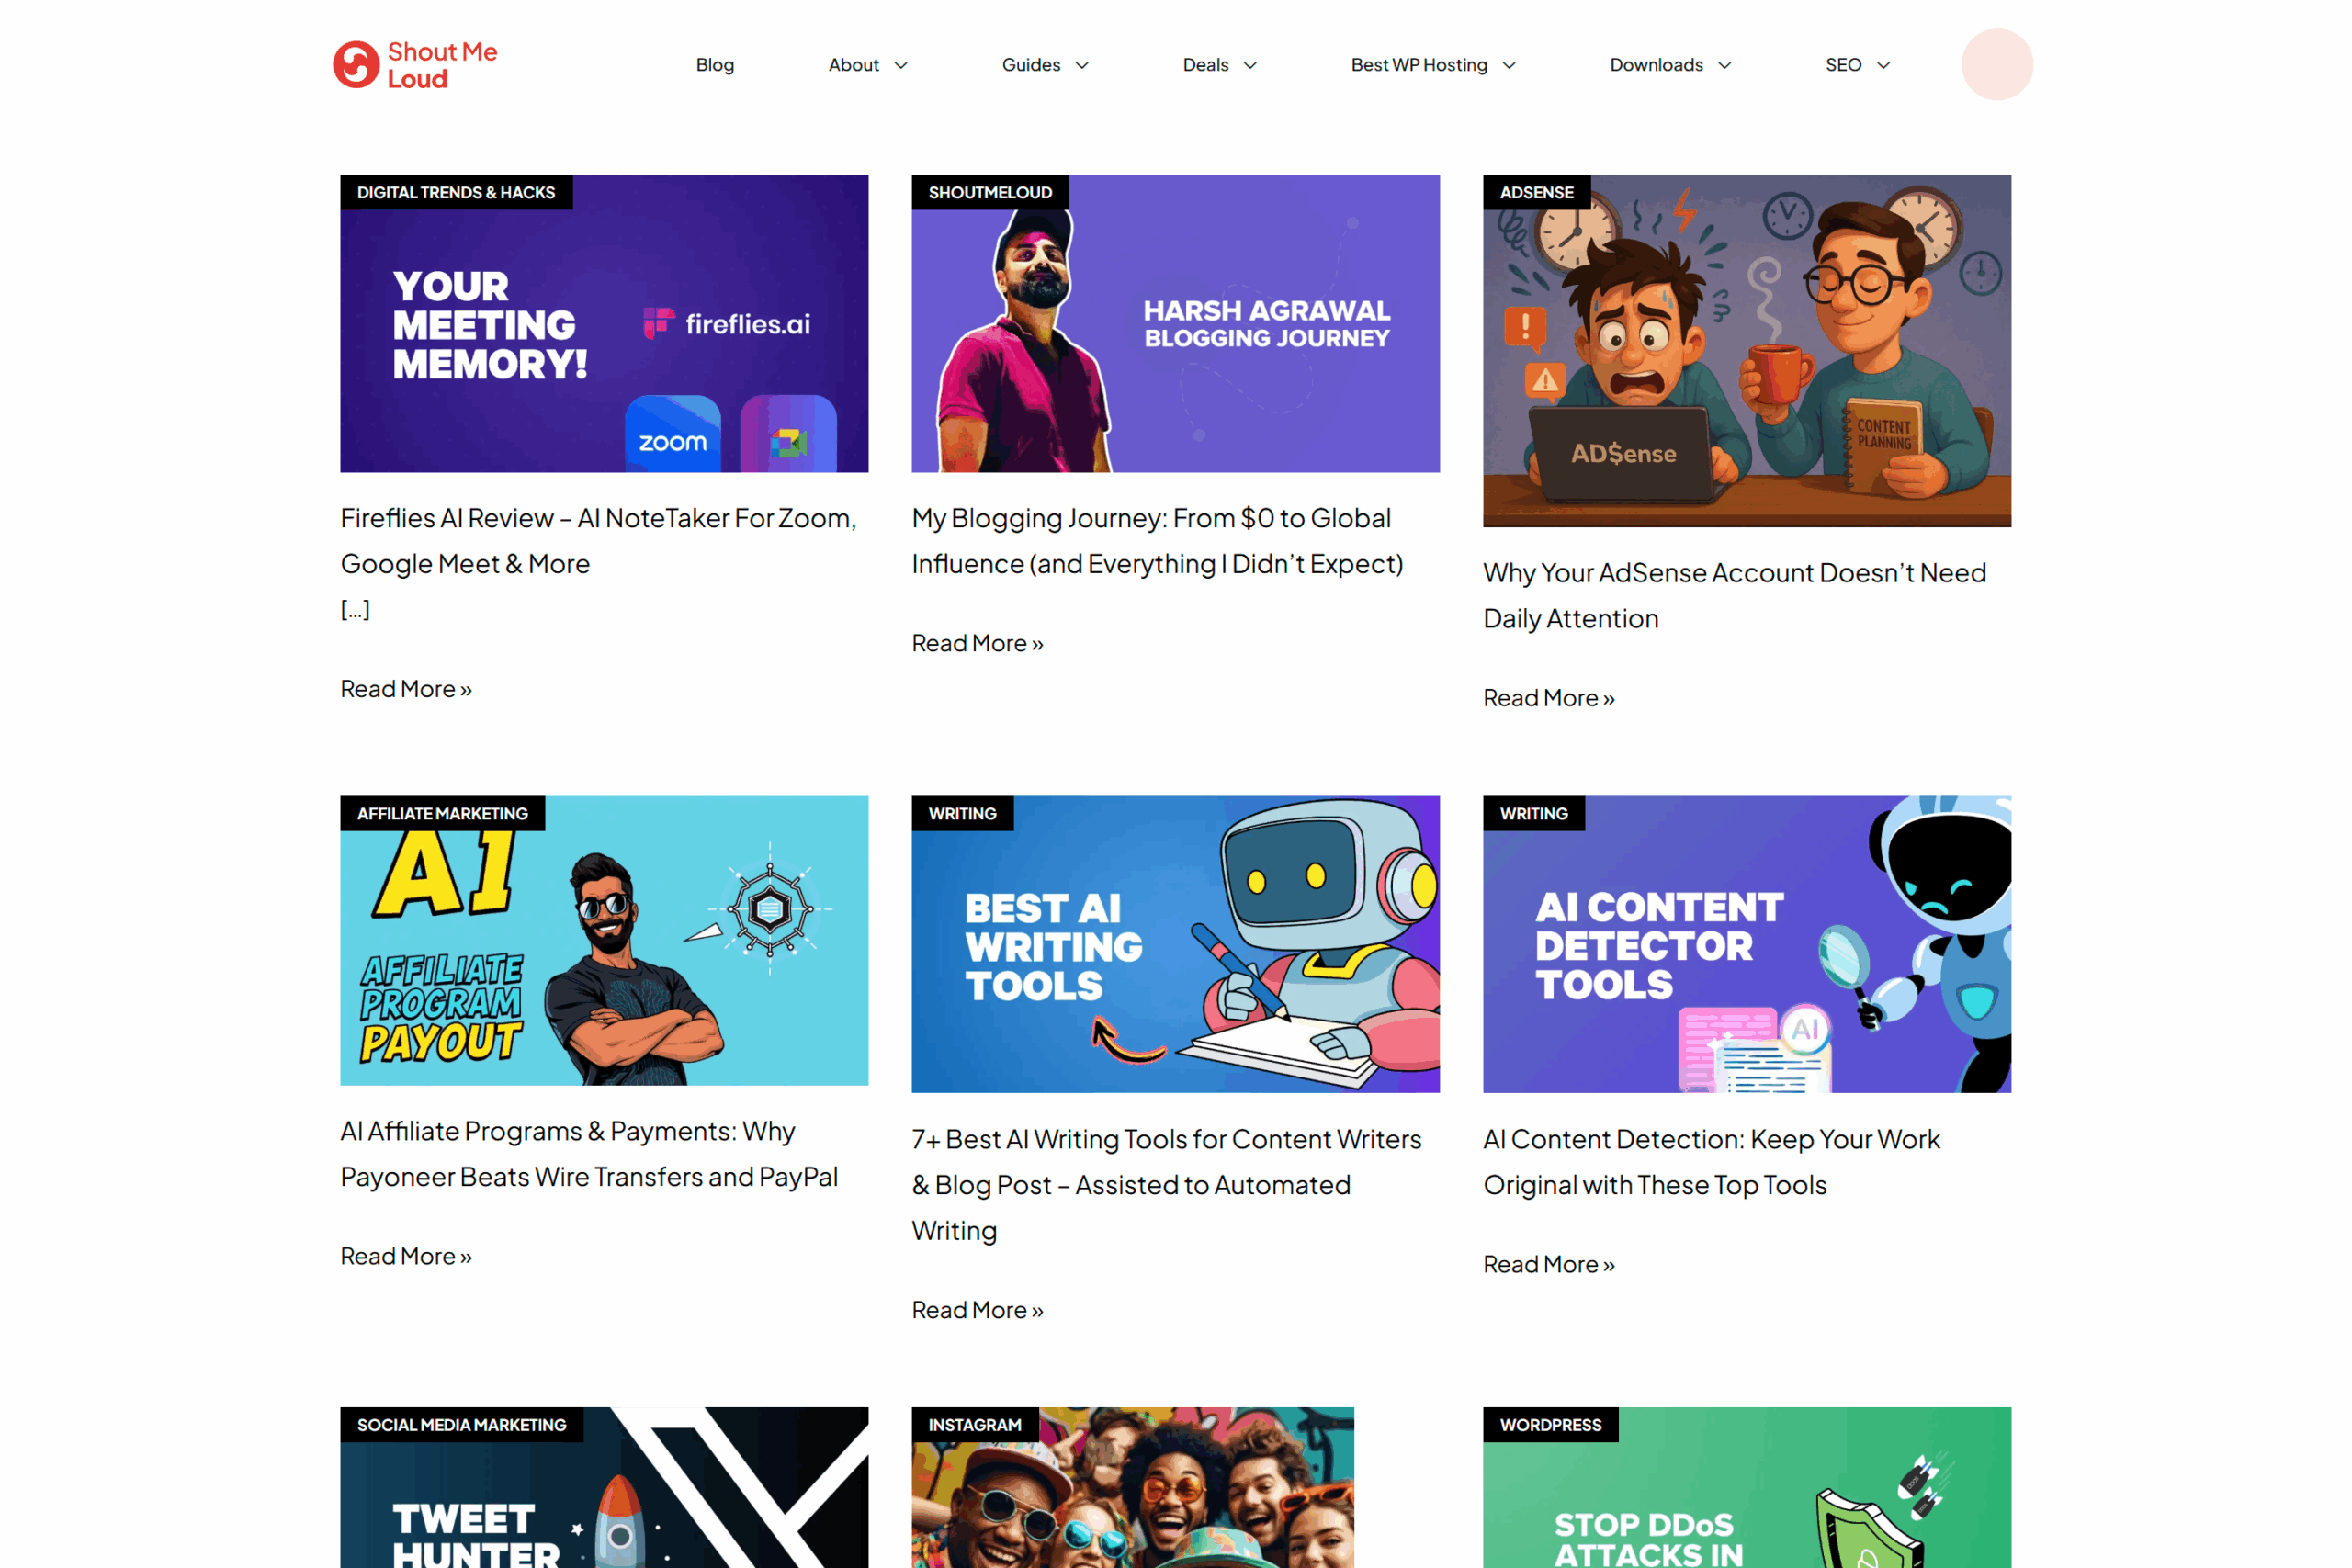Click the Shout Me Loud logo
The width and height of the screenshot is (2352, 1568).
point(415,65)
